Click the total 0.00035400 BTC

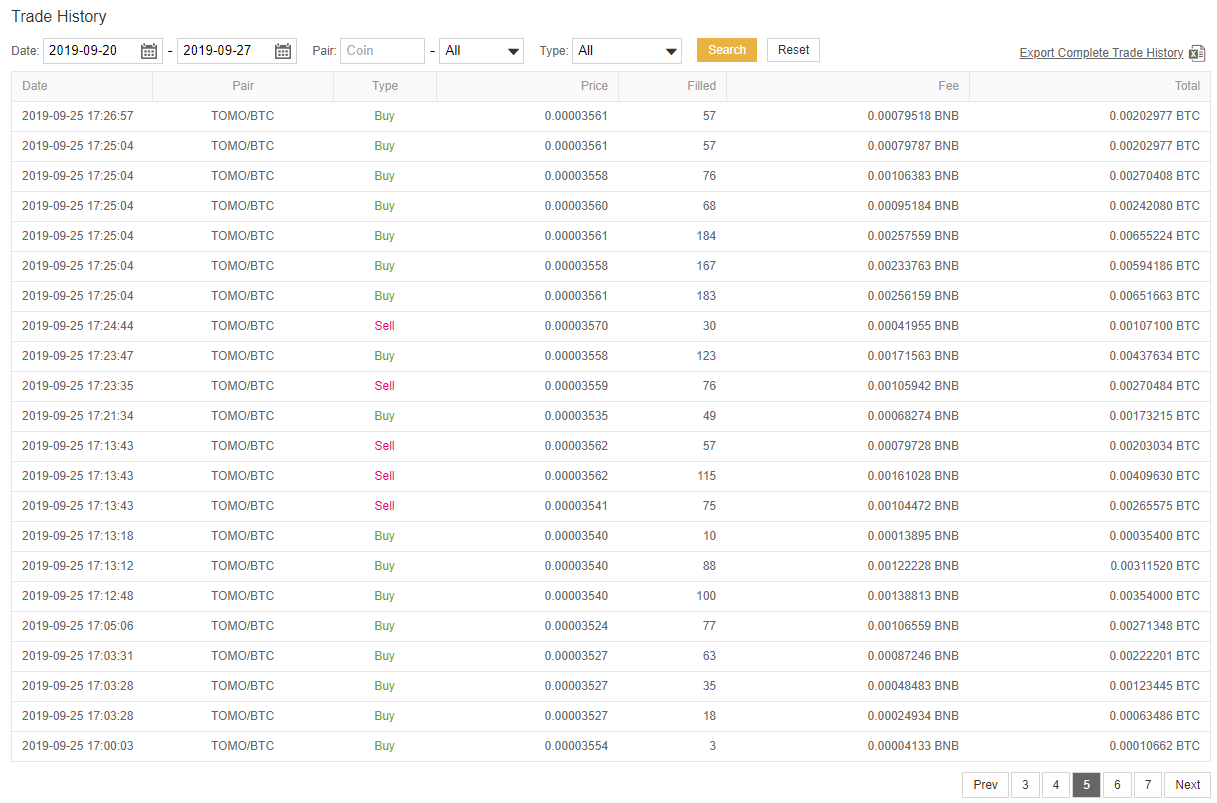pos(1154,536)
